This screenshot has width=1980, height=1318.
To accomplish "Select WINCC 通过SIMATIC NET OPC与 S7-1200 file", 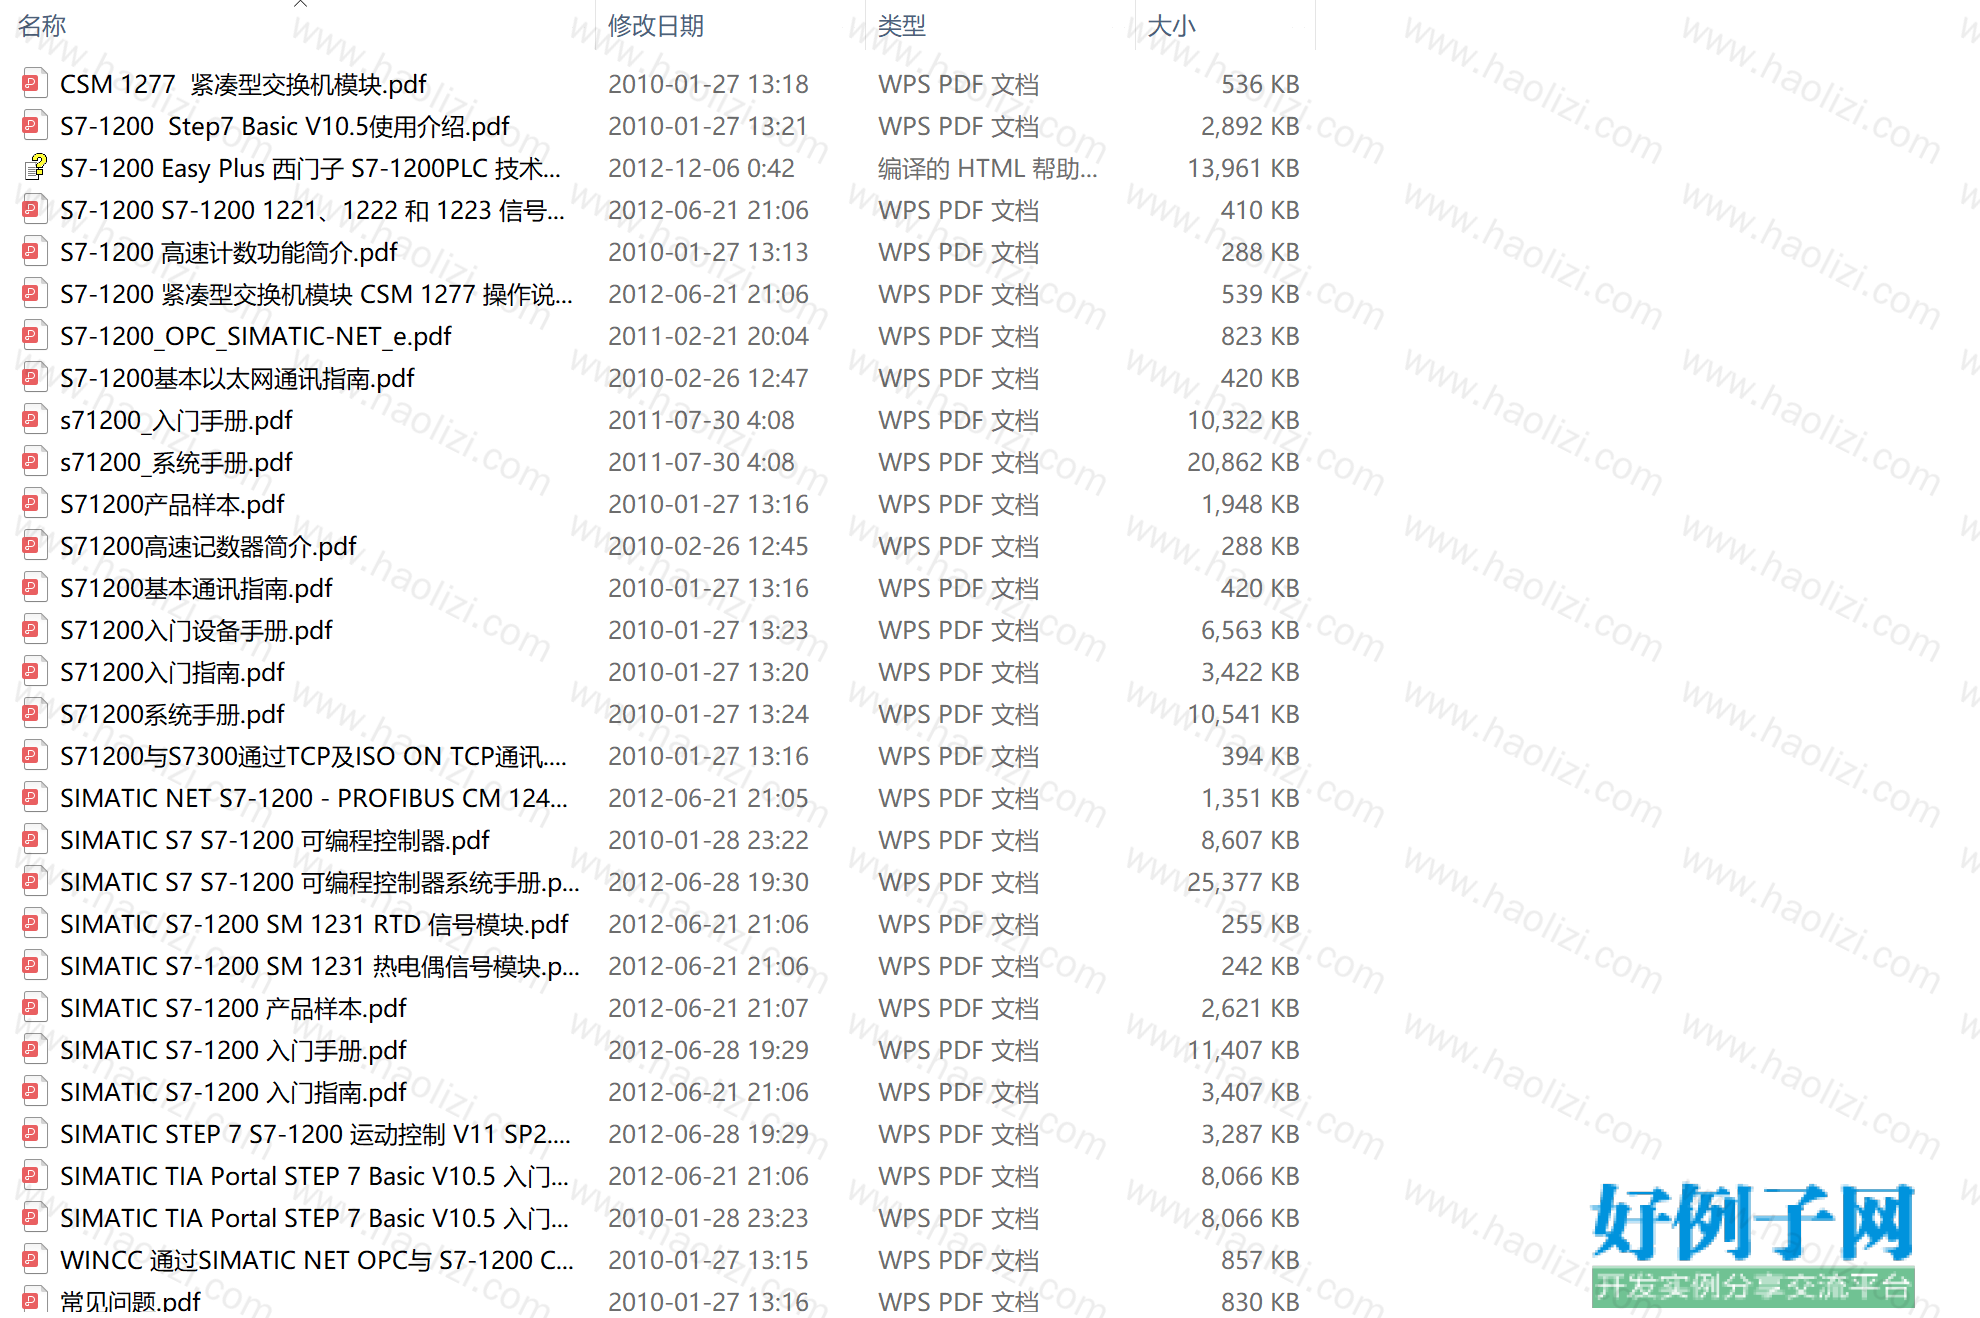I will 317,1260.
